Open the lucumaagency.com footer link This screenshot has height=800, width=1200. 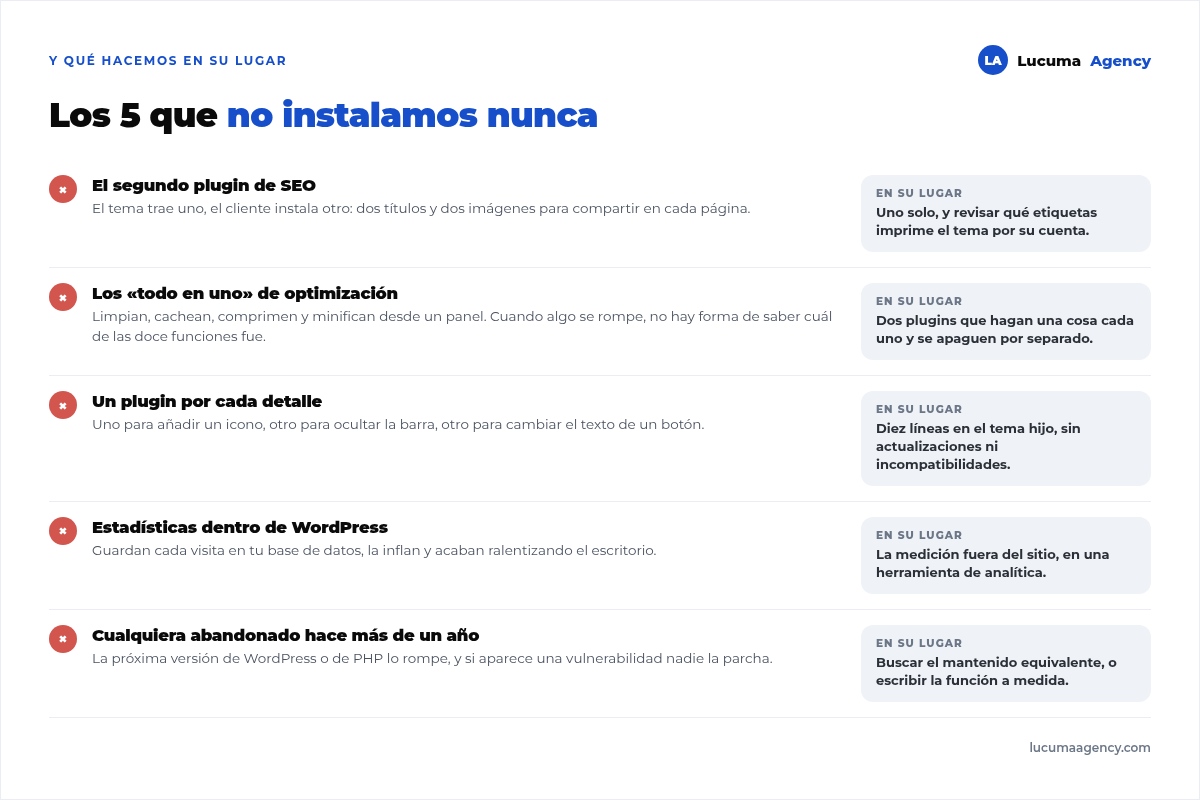pos(1090,747)
